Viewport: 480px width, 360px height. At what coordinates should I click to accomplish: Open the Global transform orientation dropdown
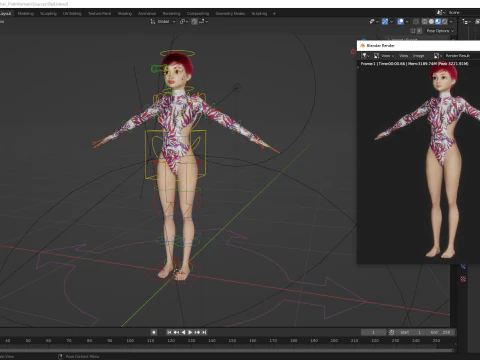[x=163, y=21]
